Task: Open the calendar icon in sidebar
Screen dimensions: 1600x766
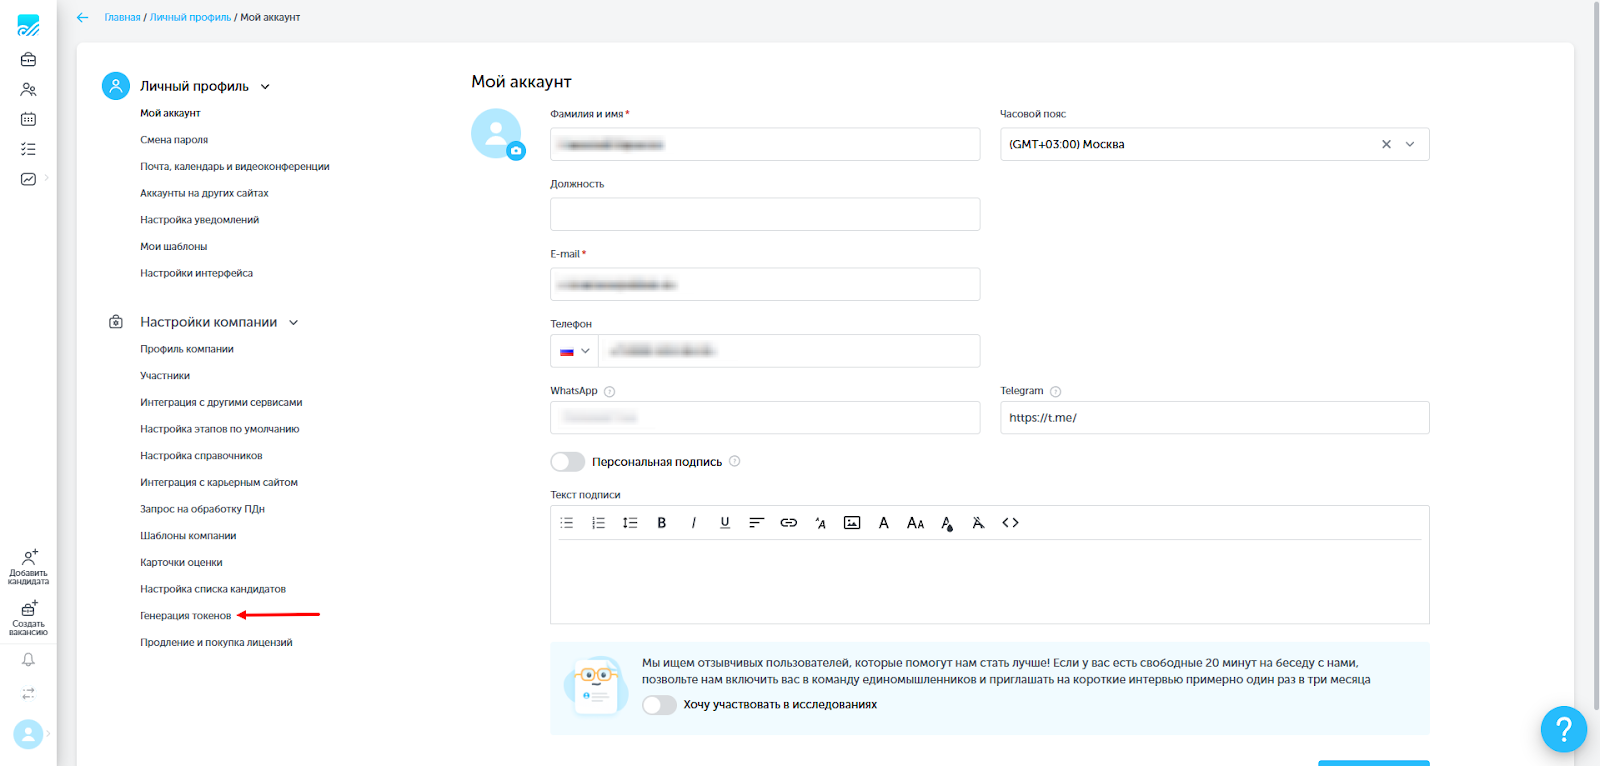Action: 28,119
